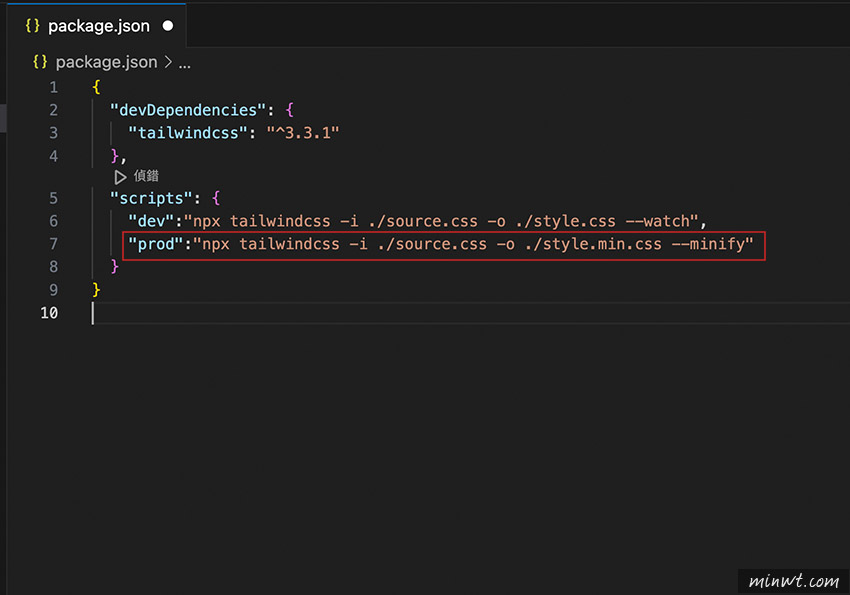The width and height of the screenshot is (850, 595).
Task: Click the "^3.3.1" version string
Action: coord(302,133)
